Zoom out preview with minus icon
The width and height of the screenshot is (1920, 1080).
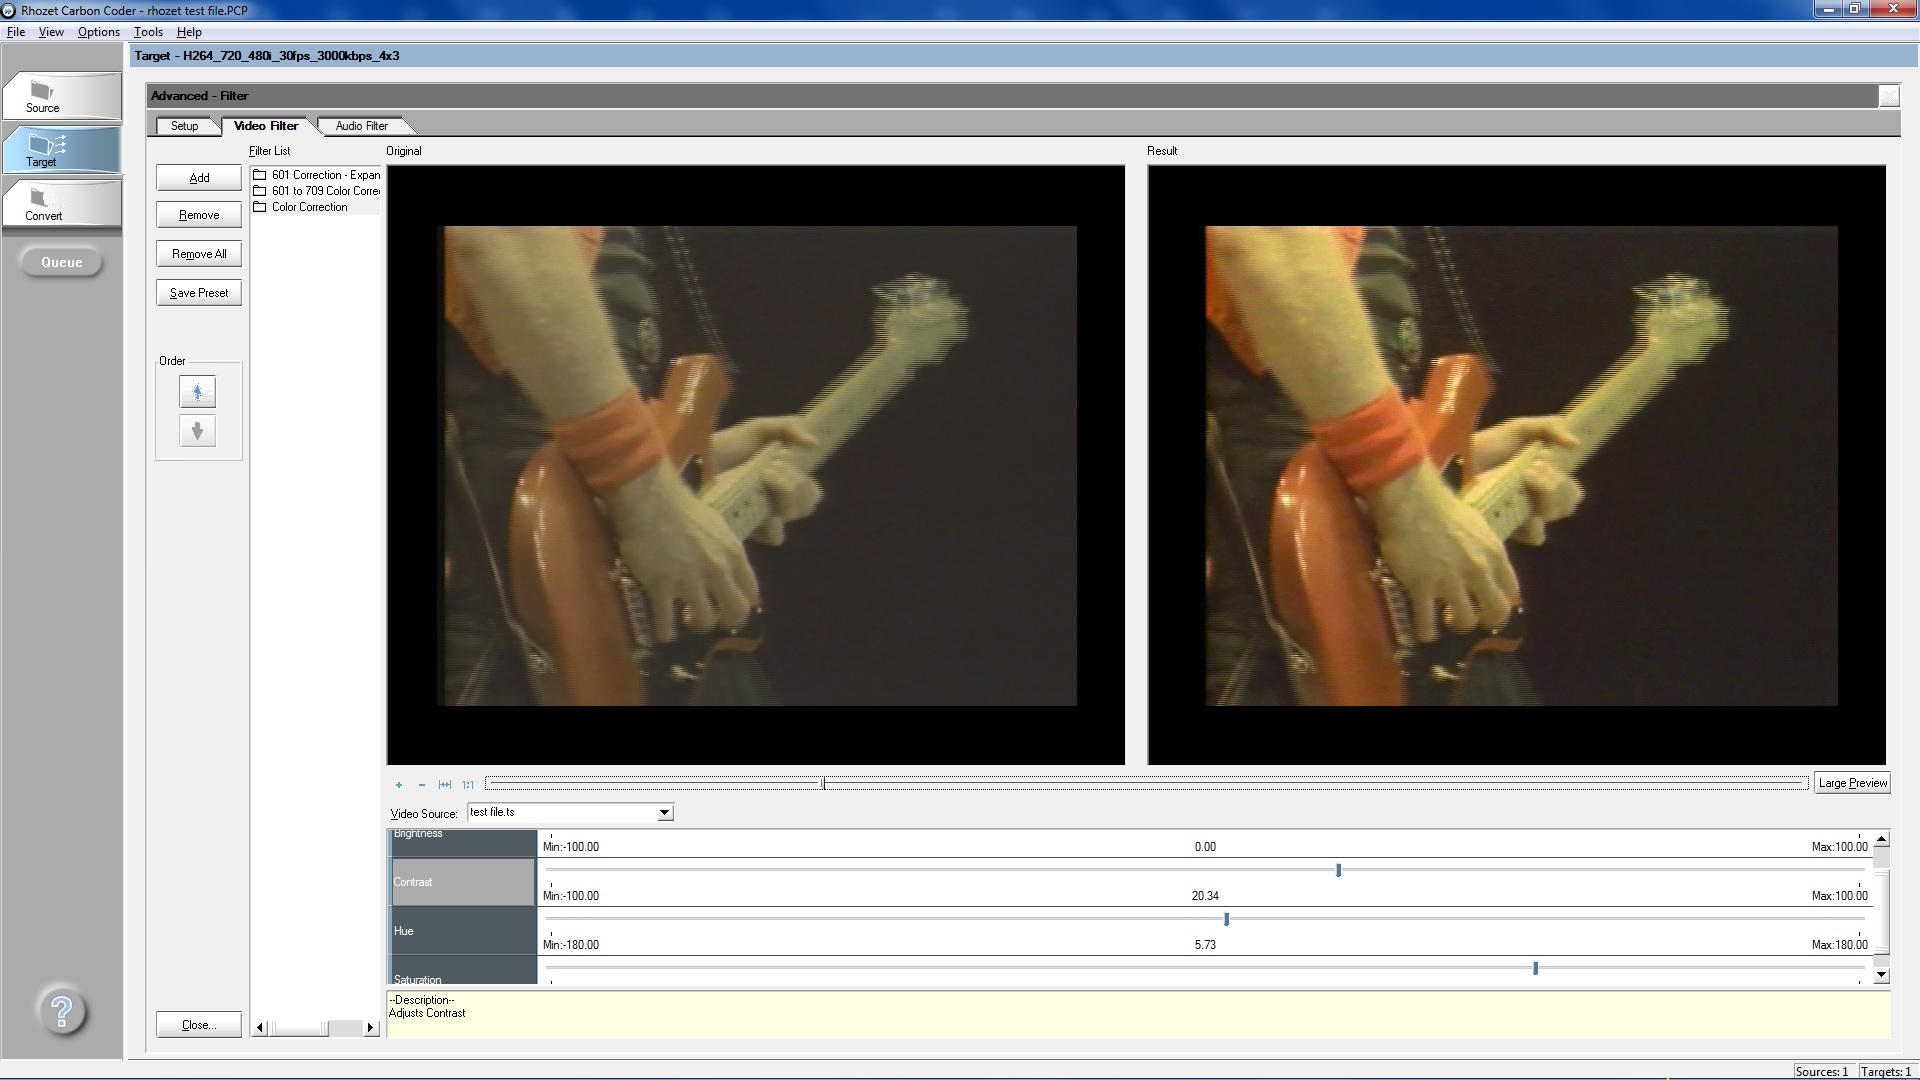tap(421, 785)
